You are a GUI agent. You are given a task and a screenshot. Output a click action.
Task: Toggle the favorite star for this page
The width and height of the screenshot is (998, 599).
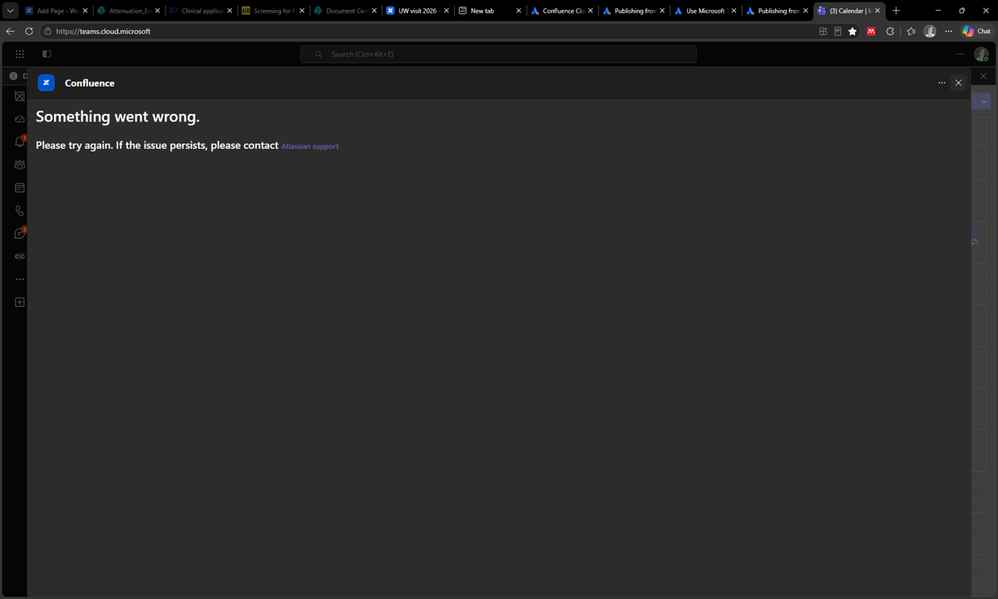coord(853,31)
